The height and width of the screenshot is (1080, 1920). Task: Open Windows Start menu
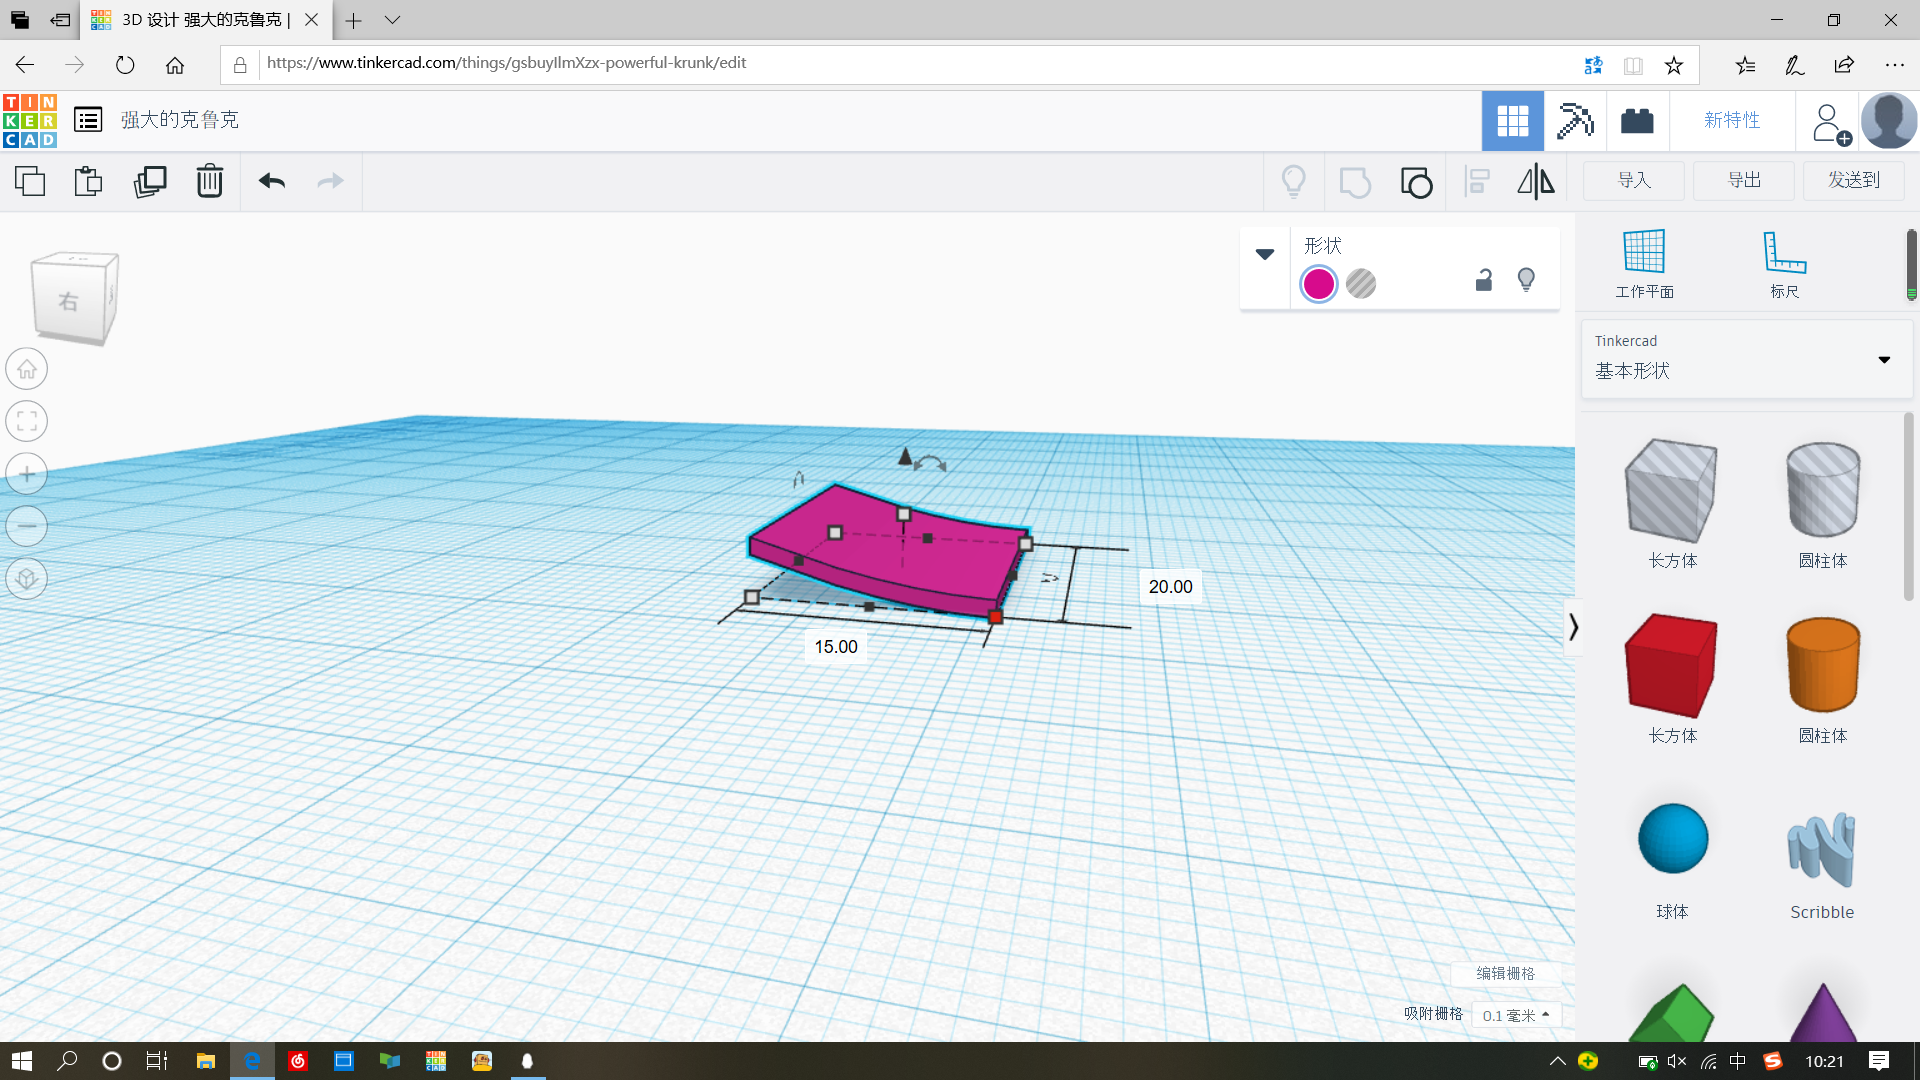[x=22, y=1061]
